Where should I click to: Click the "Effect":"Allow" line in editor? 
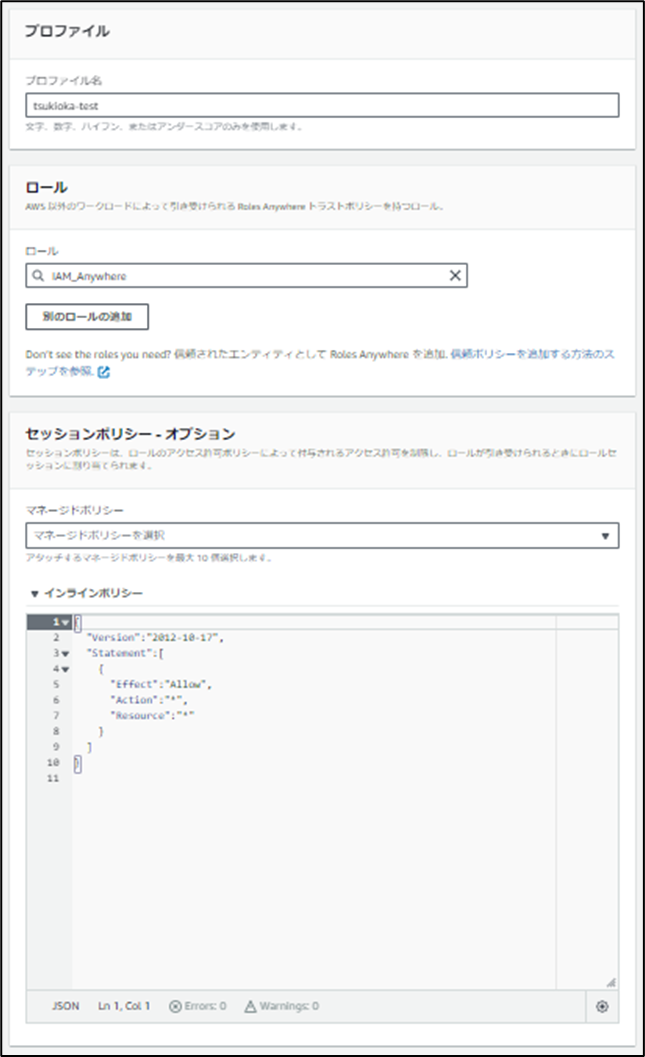click(161, 684)
